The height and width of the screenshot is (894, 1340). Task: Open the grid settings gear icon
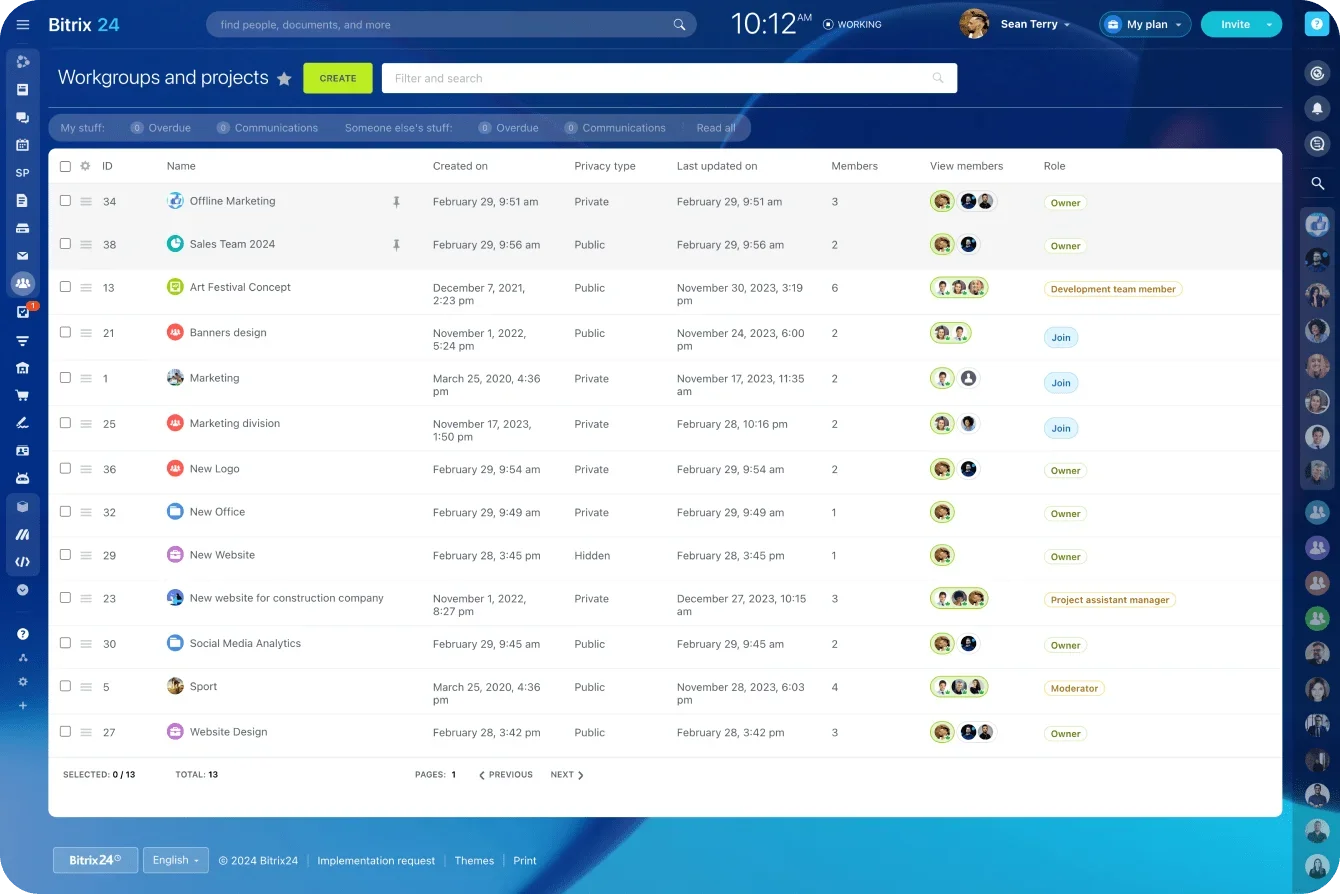[85, 166]
